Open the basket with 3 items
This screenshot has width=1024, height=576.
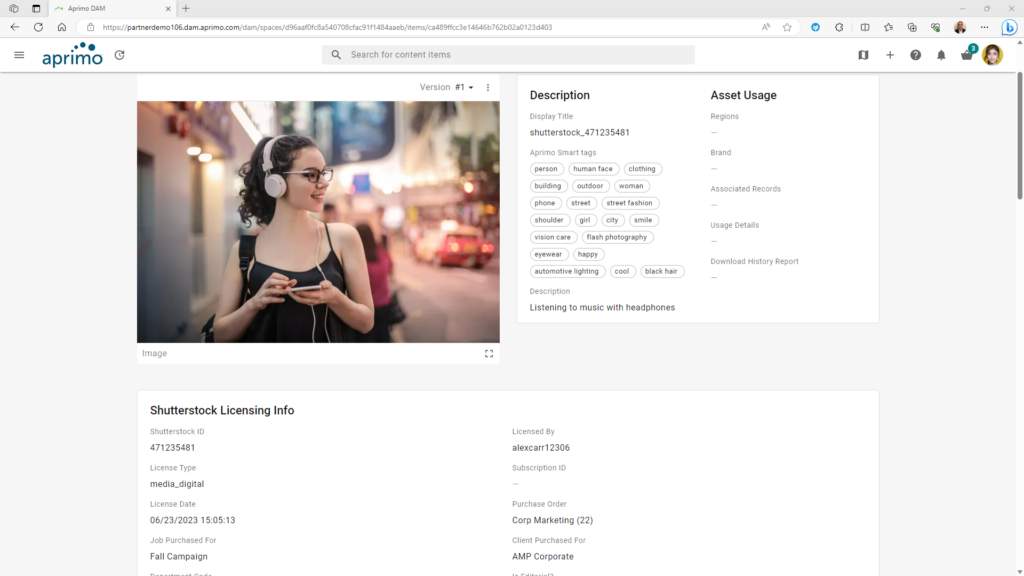[966, 55]
